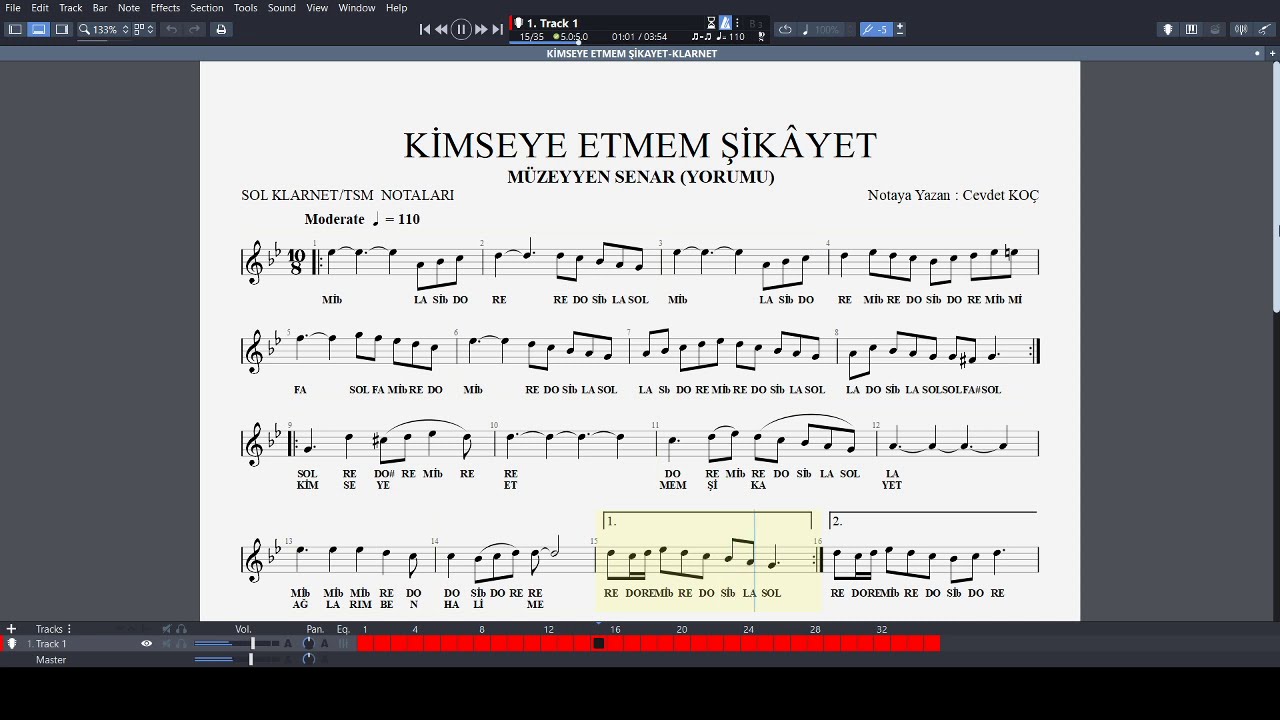This screenshot has height=720, width=1280.
Task: Jump to the first bar
Action: 425,30
